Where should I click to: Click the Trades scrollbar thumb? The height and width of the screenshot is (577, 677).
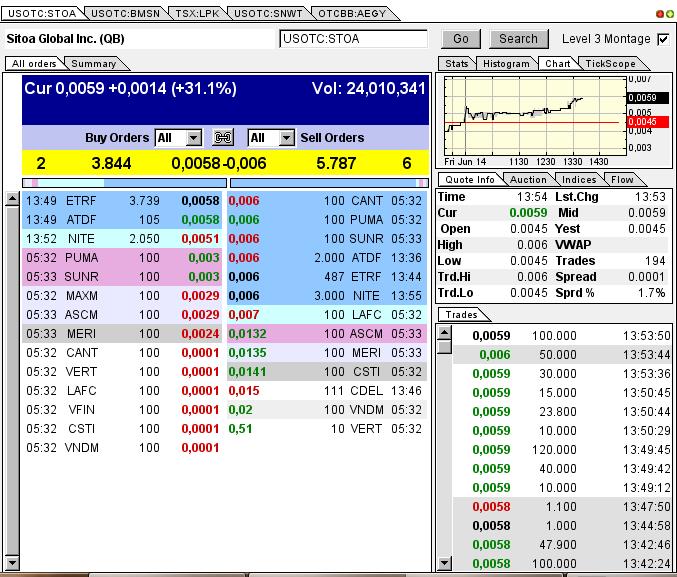click(x=445, y=346)
